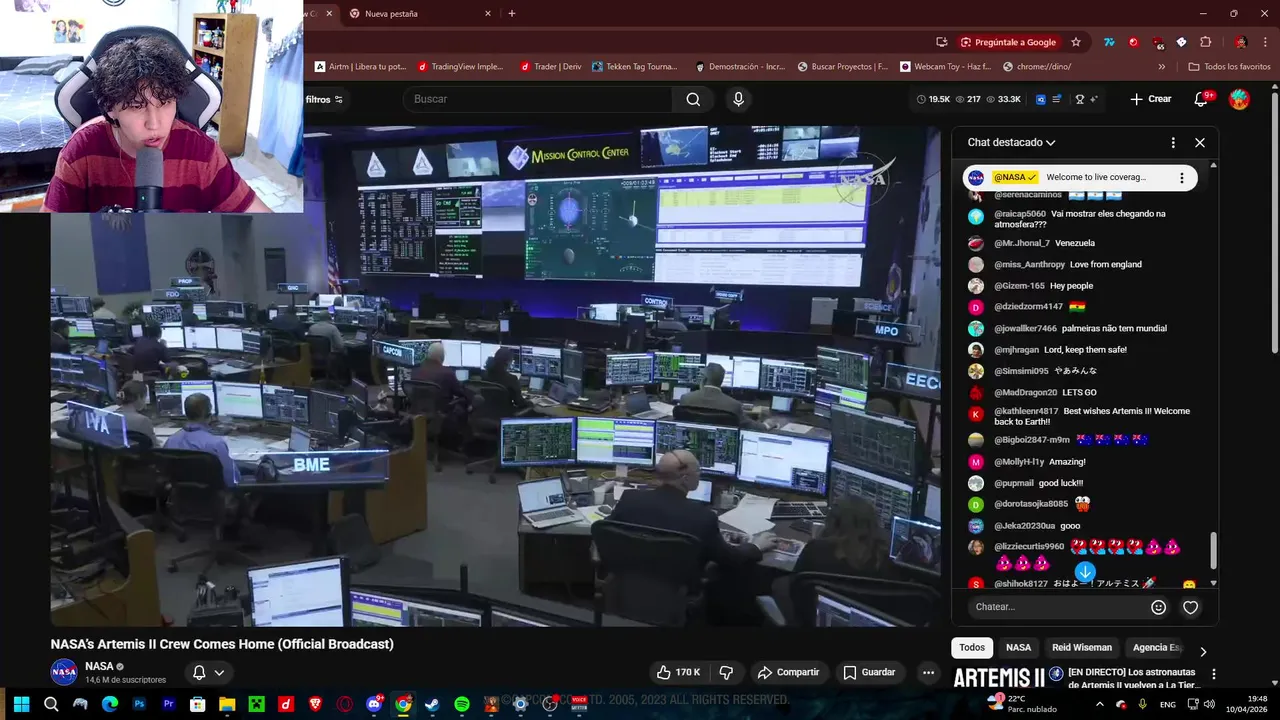This screenshot has height=720, width=1280.
Task: Open YouTube account avatar menu
Action: pyautogui.click(x=1239, y=99)
